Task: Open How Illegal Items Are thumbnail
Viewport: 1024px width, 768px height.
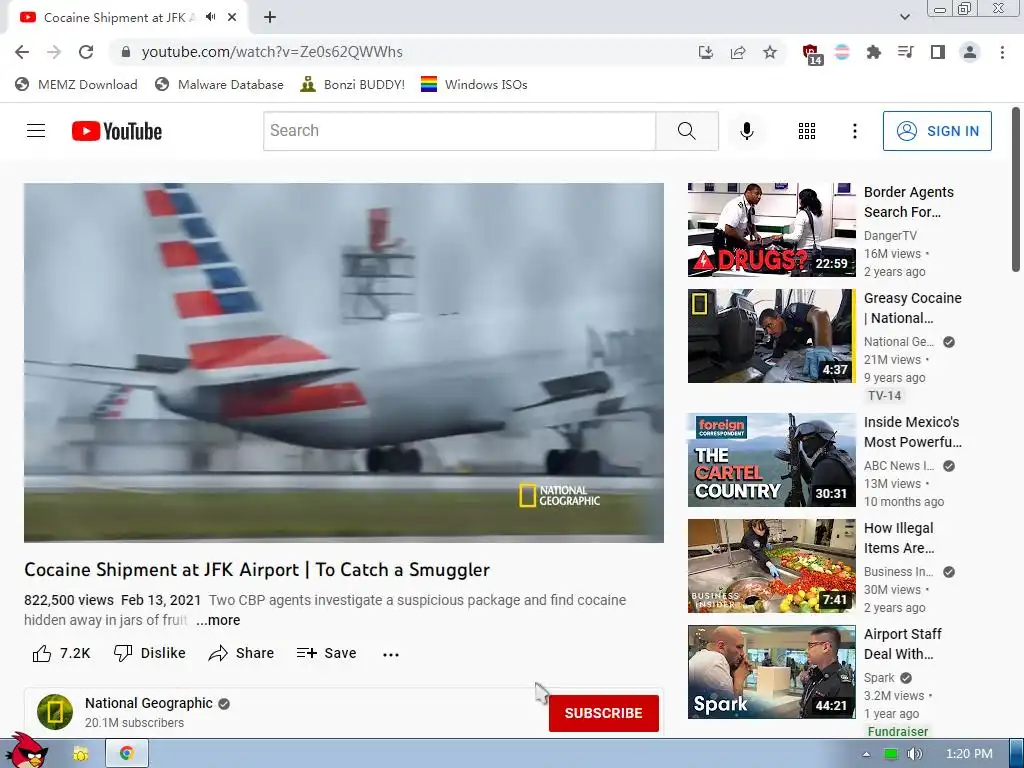Action: 771,566
